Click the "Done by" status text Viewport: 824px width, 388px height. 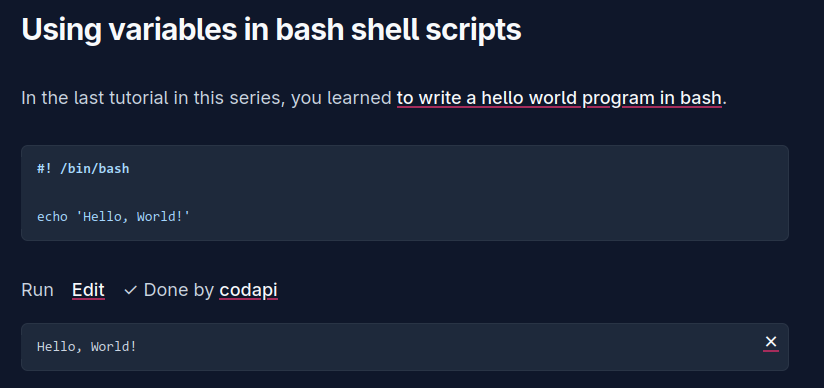pyautogui.click(x=179, y=290)
